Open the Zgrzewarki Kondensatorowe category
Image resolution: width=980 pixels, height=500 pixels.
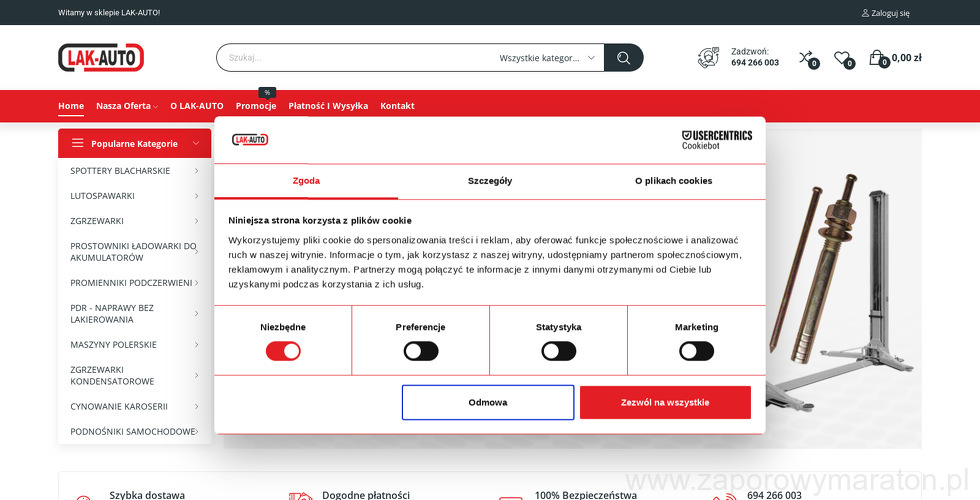pos(112,376)
